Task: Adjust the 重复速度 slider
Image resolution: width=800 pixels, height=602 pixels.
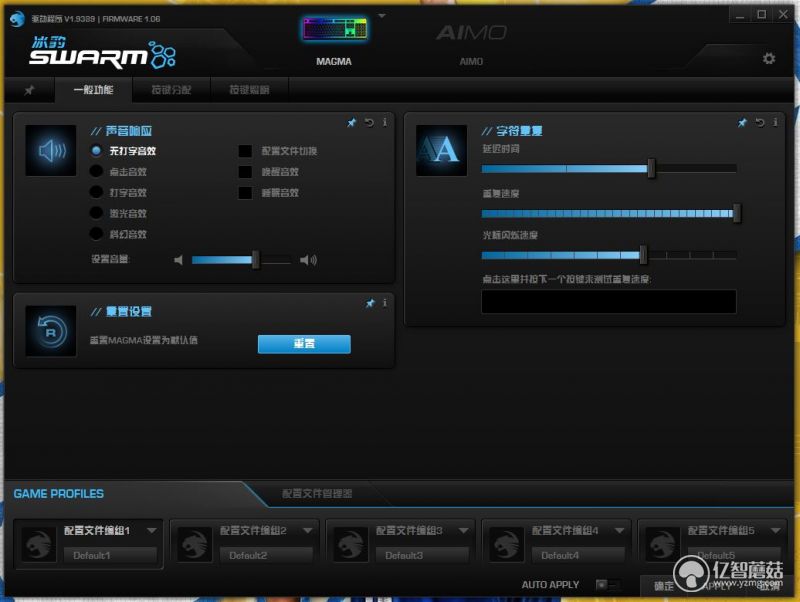Action: coord(609,213)
